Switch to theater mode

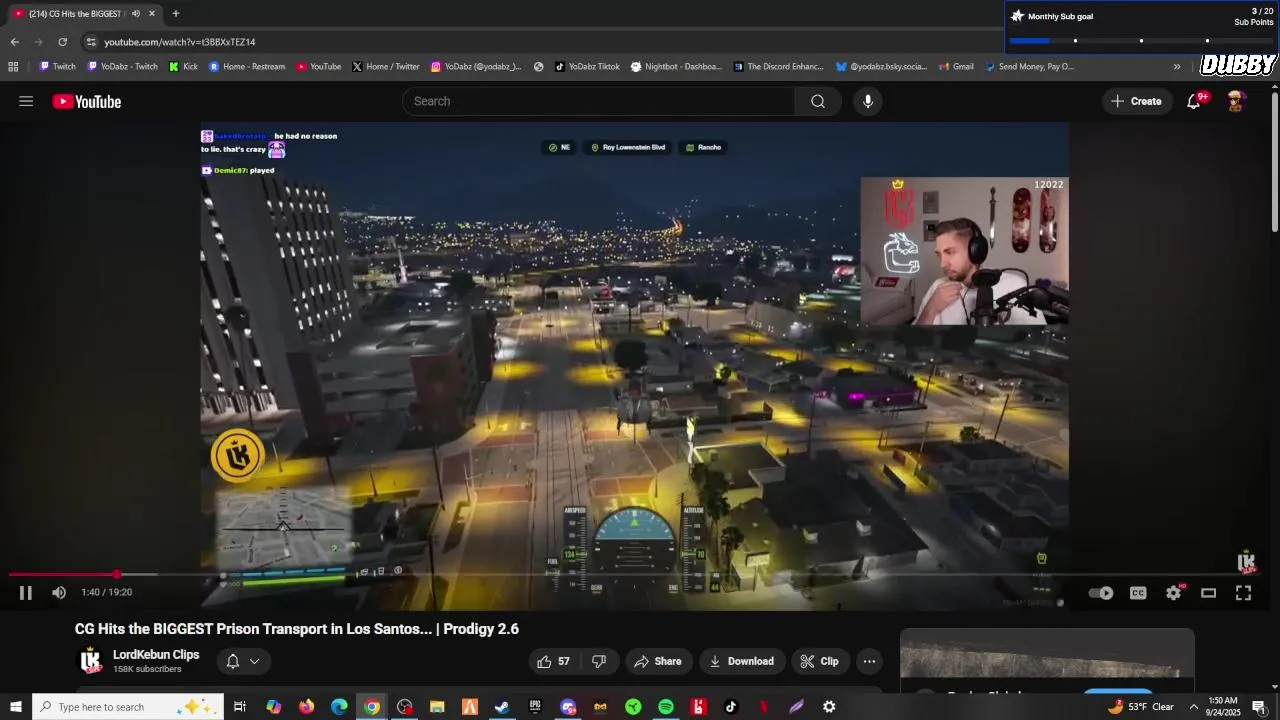pyautogui.click(x=1208, y=593)
